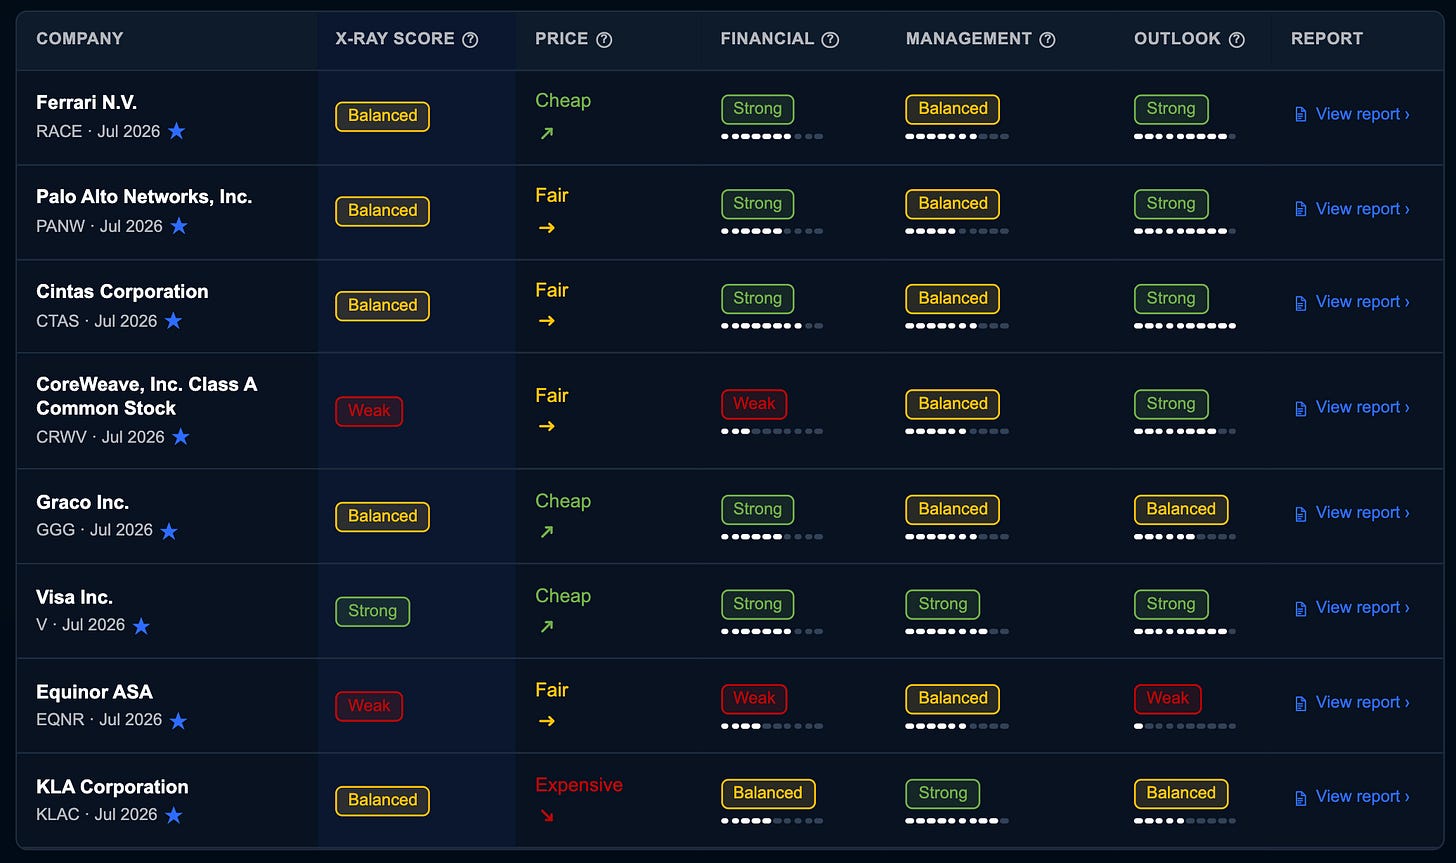Toggle the favorite star for Ferrari N.V.
1456x863 pixels.
point(176,131)
